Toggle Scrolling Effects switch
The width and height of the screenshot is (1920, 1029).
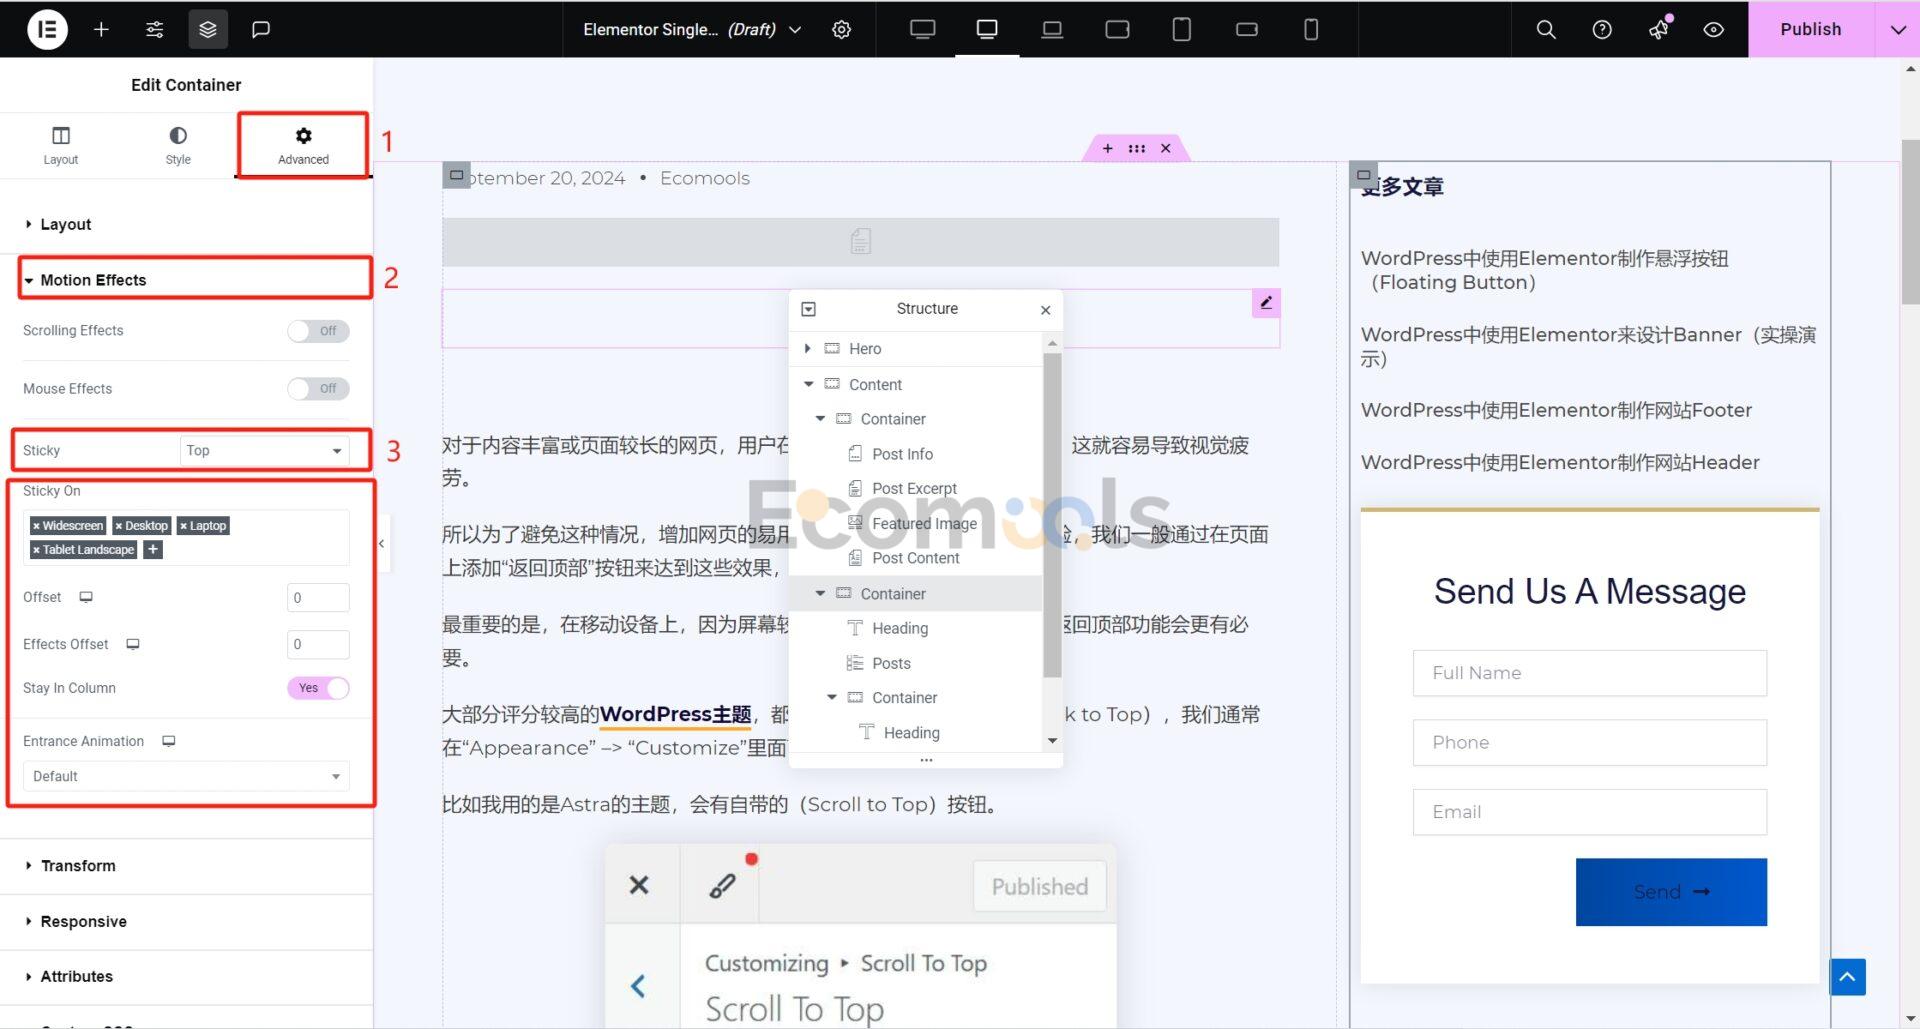318,331
